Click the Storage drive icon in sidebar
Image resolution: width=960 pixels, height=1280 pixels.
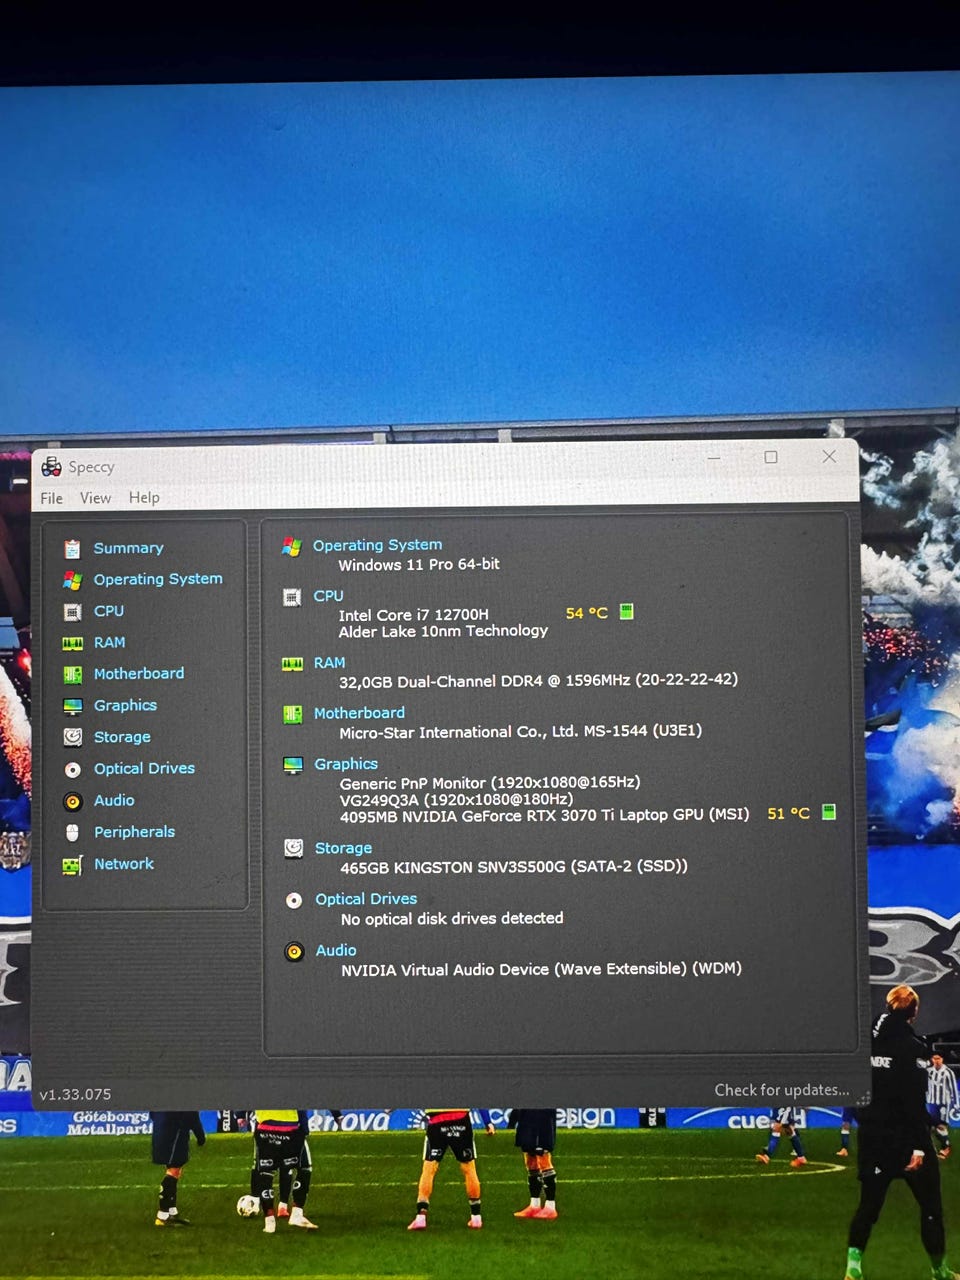tap(72, 738)
